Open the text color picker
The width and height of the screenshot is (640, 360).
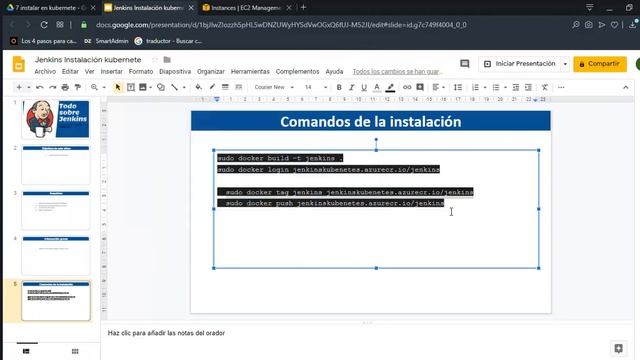(377, 87)
